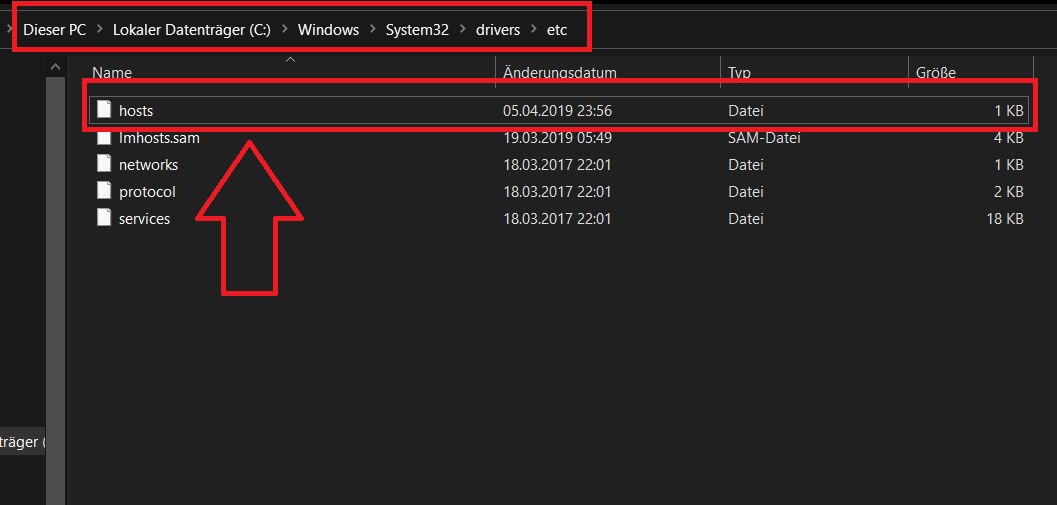Expand the chevron after Dieser PC

pyautogui.click(x=100, y=30)
